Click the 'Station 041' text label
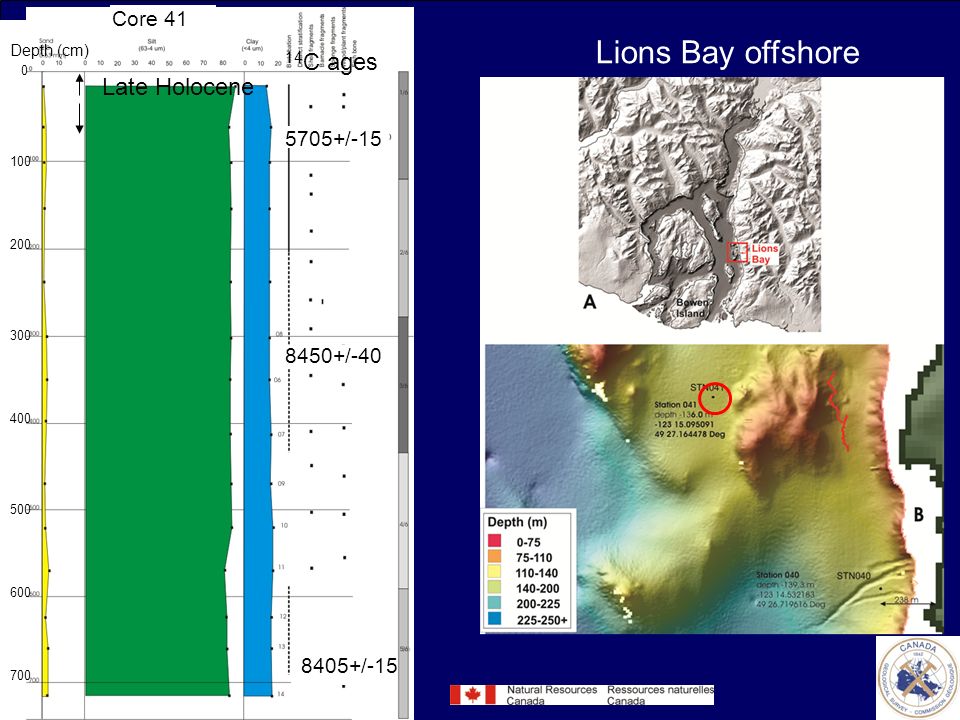The width and height of the screenshot is (960, 720). pos(675,405)
